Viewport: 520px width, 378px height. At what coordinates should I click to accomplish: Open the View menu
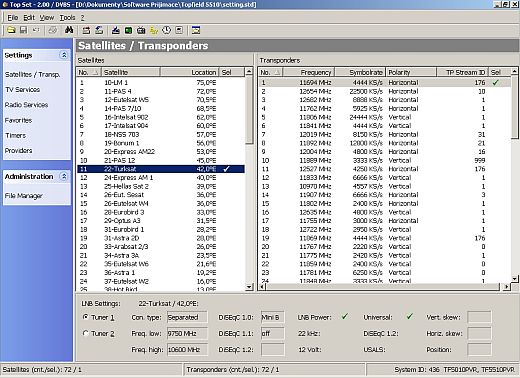point(47,17)
